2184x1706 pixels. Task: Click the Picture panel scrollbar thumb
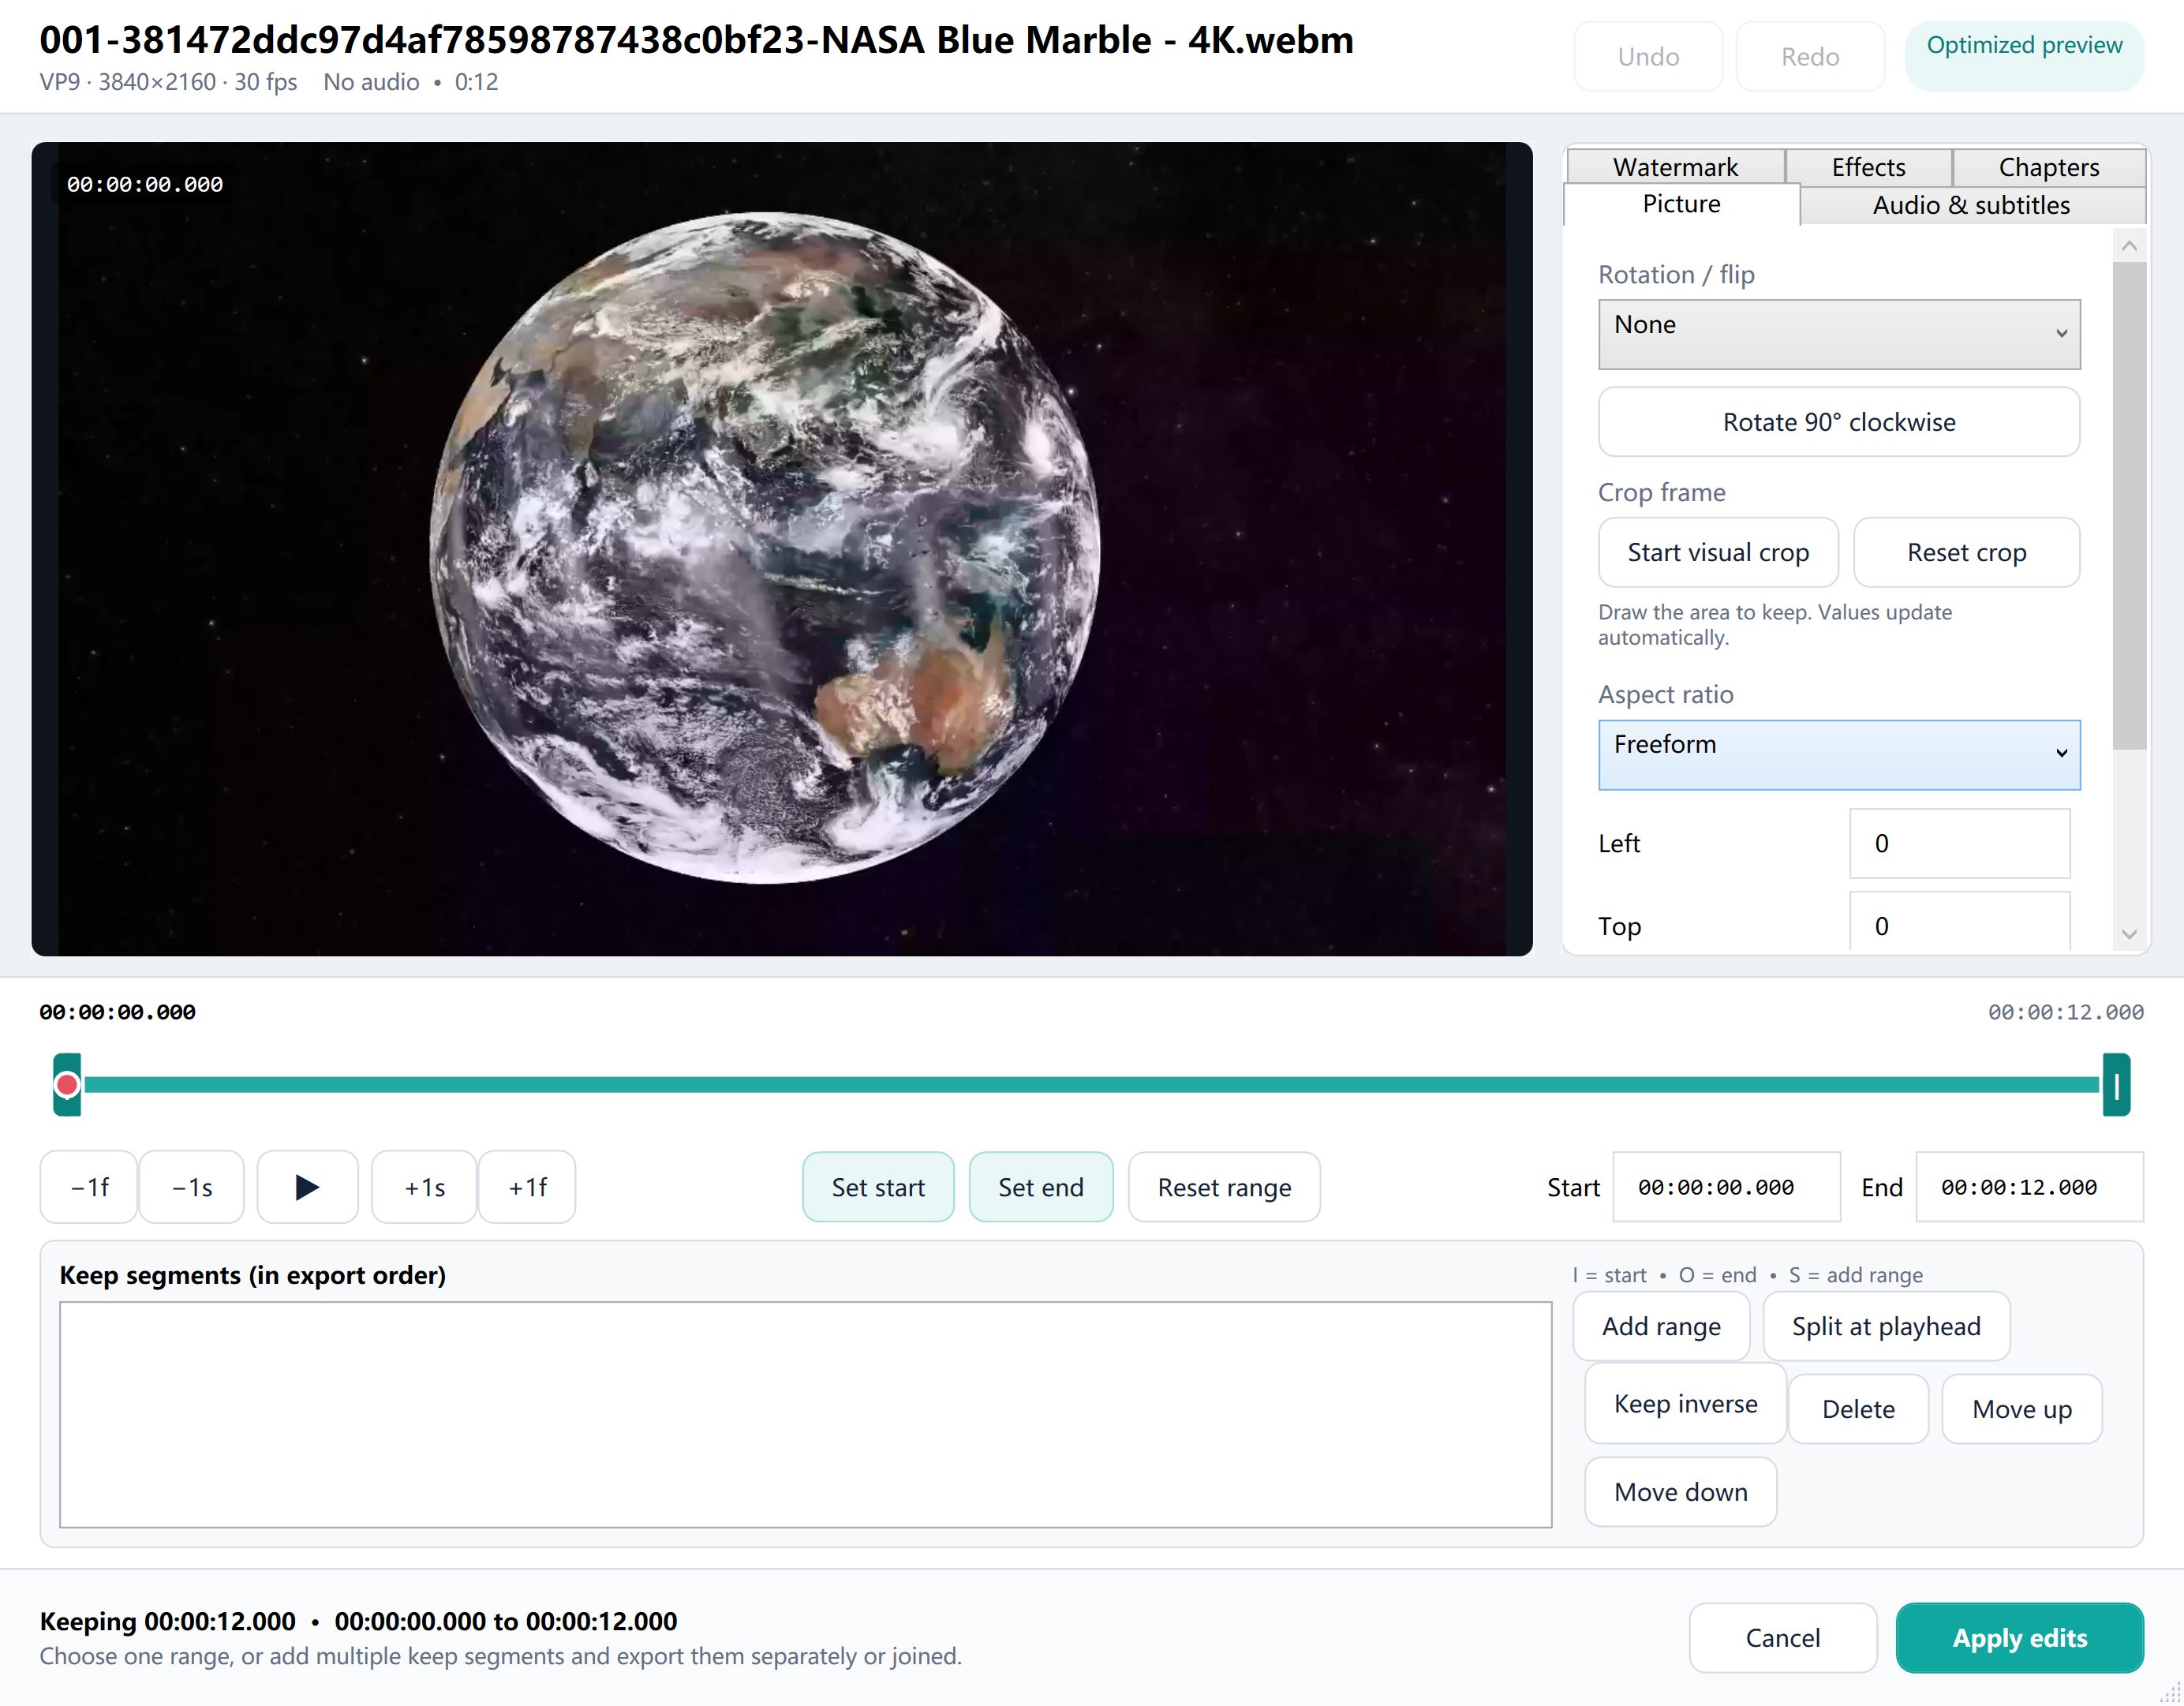[x=2129, y=505]
